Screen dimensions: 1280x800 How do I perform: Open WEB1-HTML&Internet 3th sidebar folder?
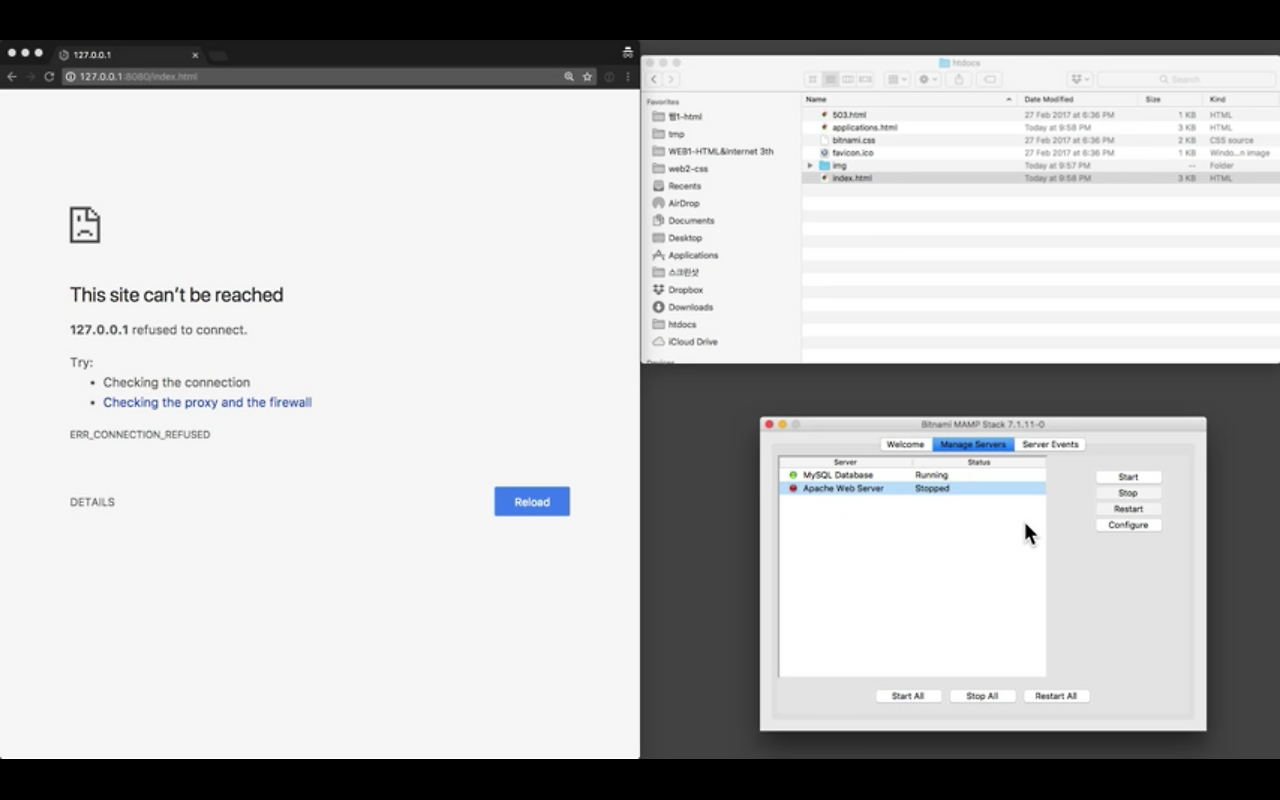pos(720,151)
